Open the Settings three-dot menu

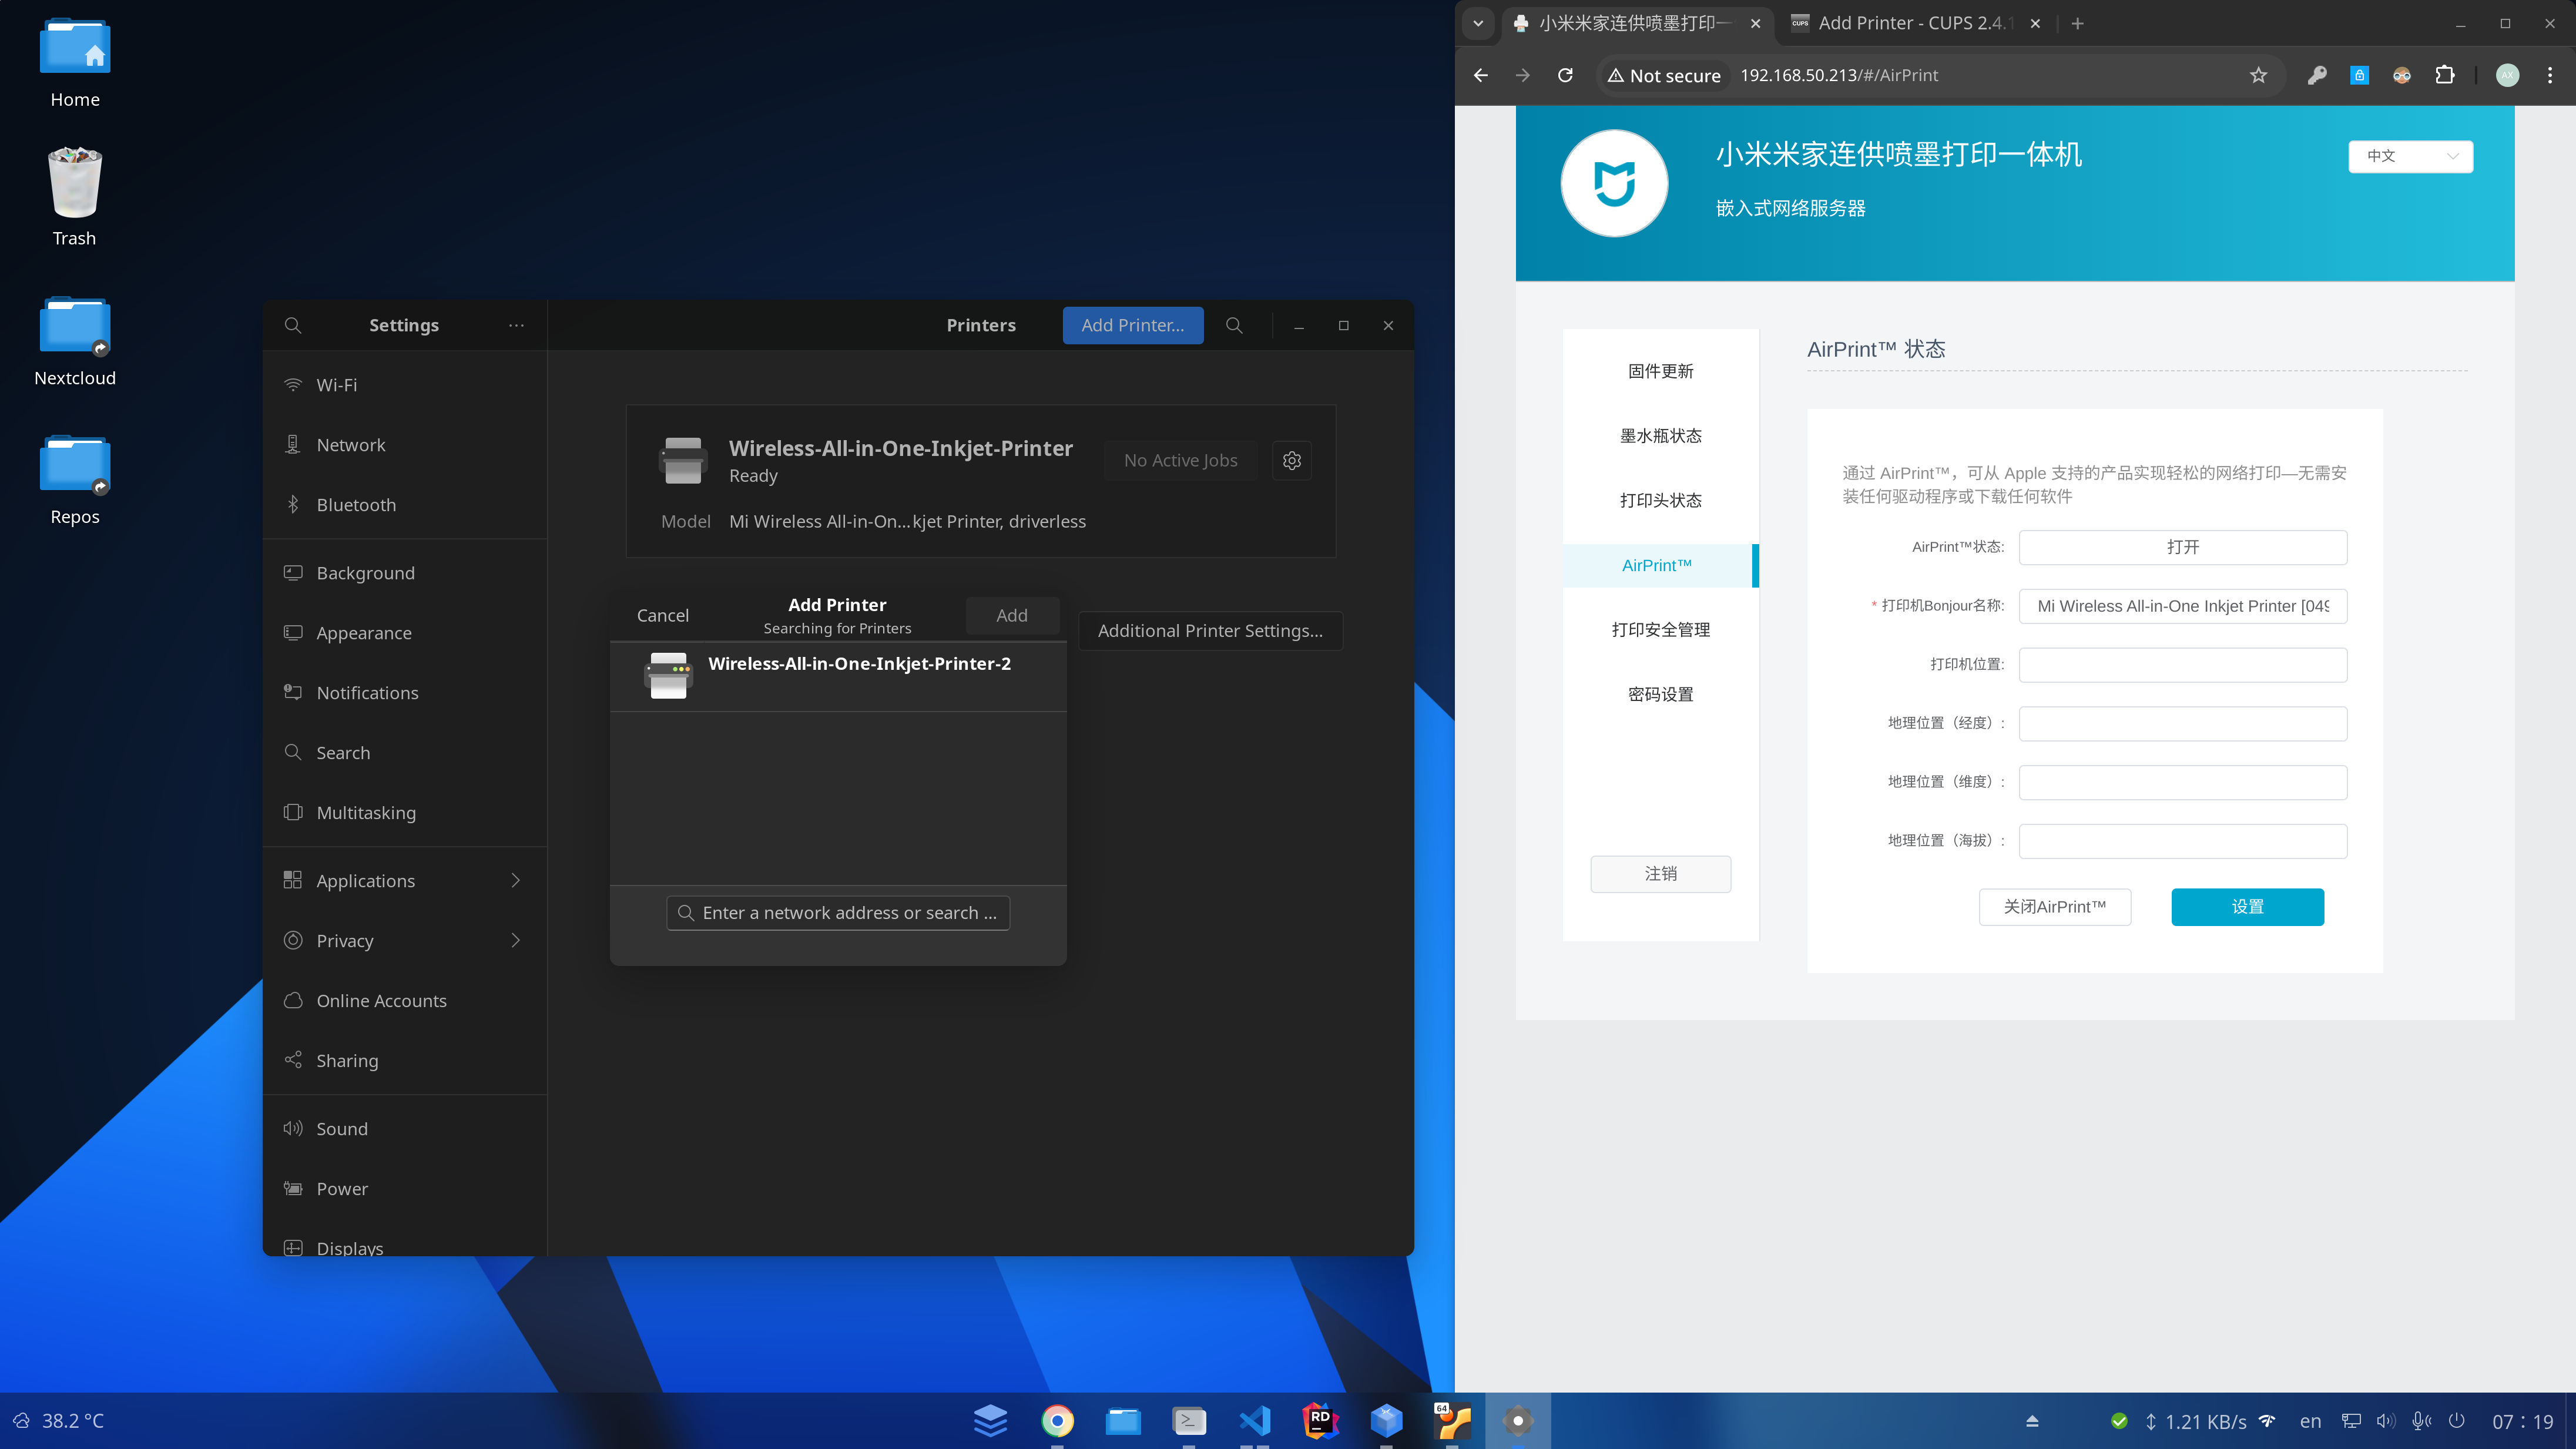[x=516, y=325]
